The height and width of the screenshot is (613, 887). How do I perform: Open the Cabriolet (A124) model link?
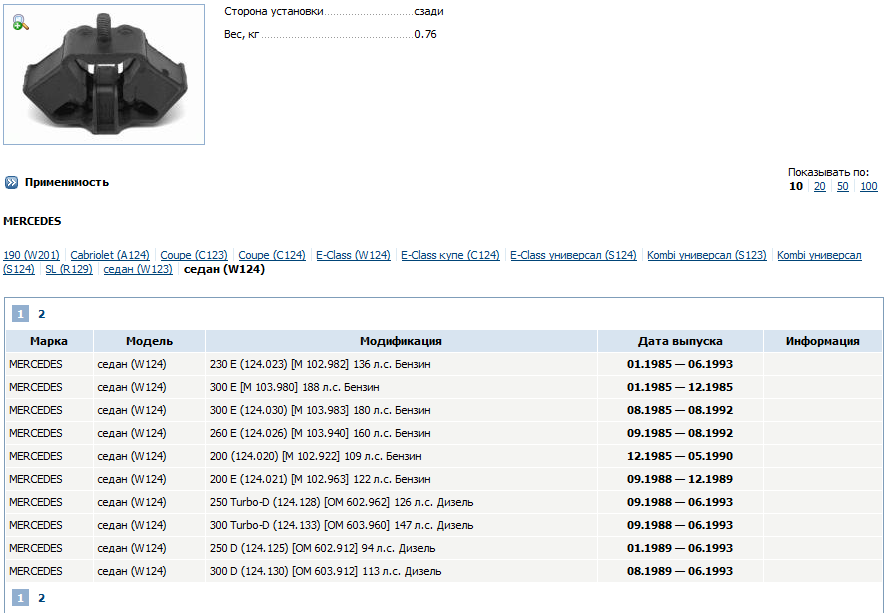[110, 255]
